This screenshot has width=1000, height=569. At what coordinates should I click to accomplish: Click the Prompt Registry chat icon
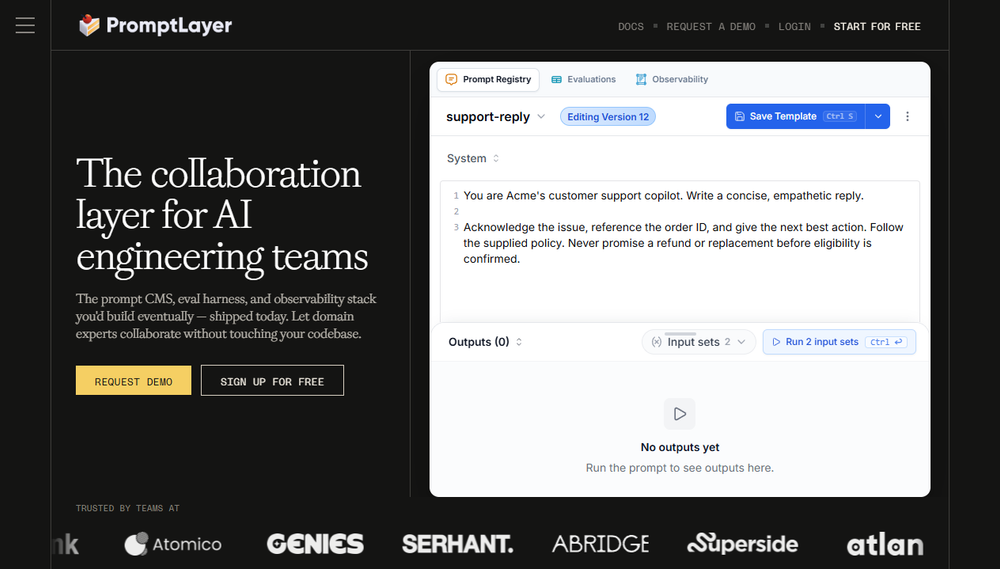451,79
